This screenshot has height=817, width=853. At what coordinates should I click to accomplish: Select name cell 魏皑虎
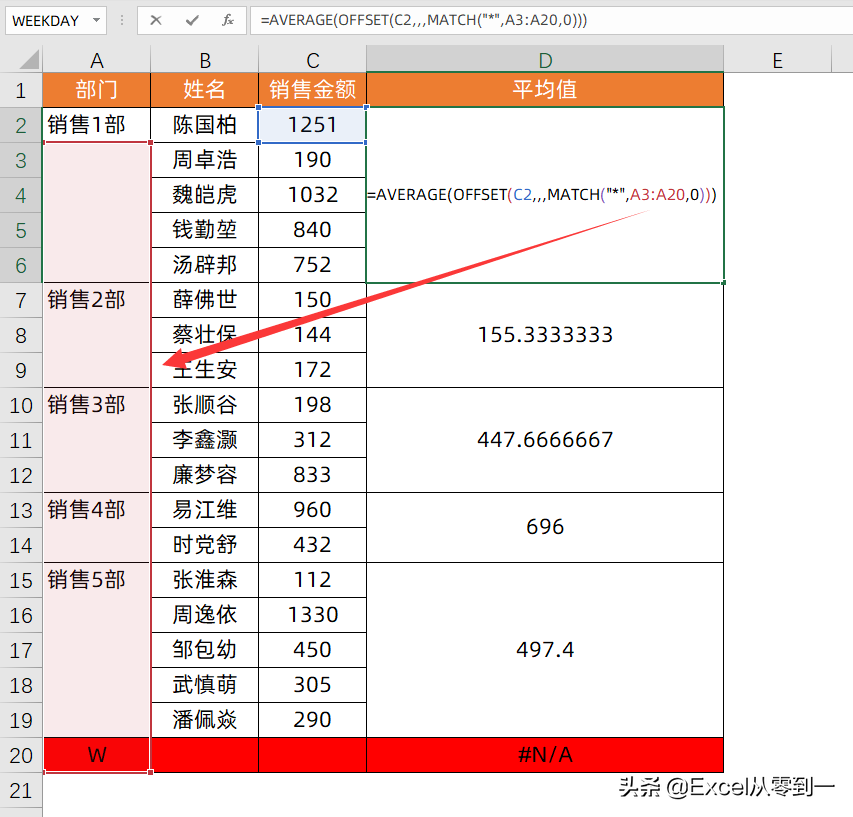[205, 195]
